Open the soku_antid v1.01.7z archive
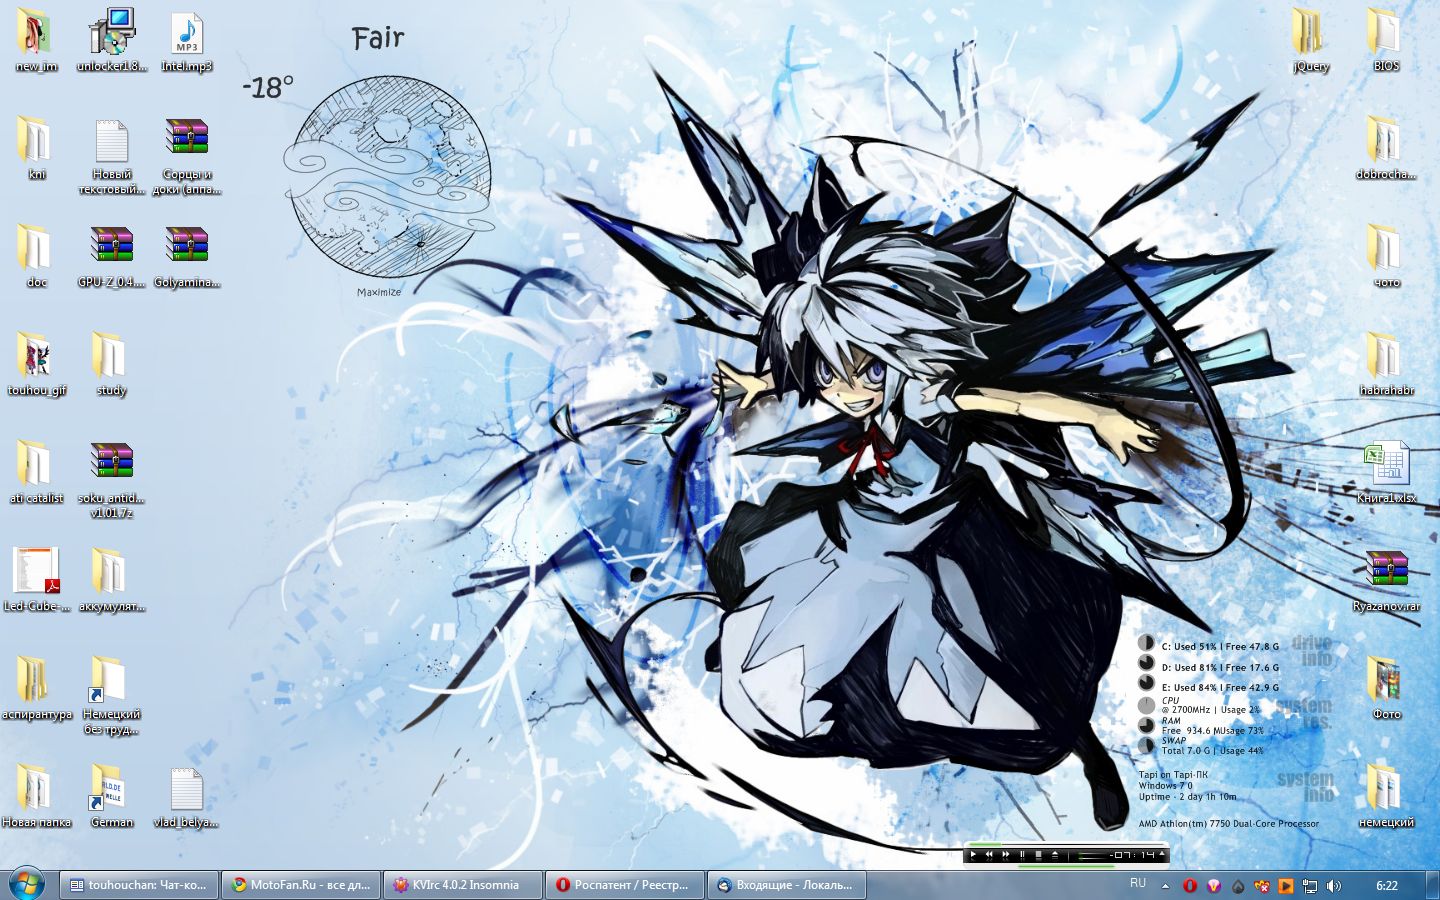The height and width of the screenshot is (900, 1440). tap(112, 479)
